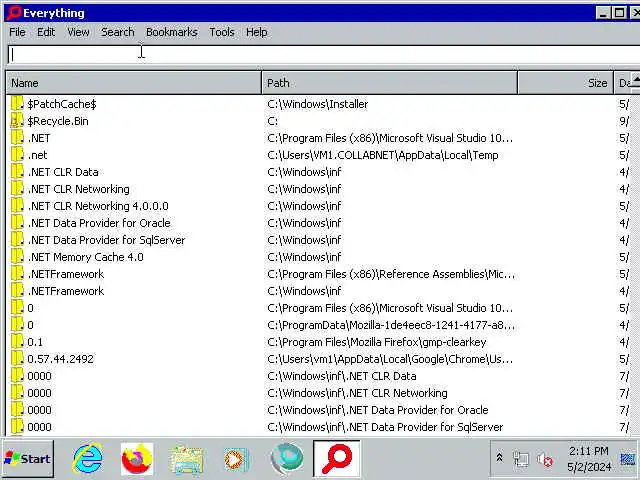
Task: Click the scroll up arrow of results list
Action: tap(636, 79)
